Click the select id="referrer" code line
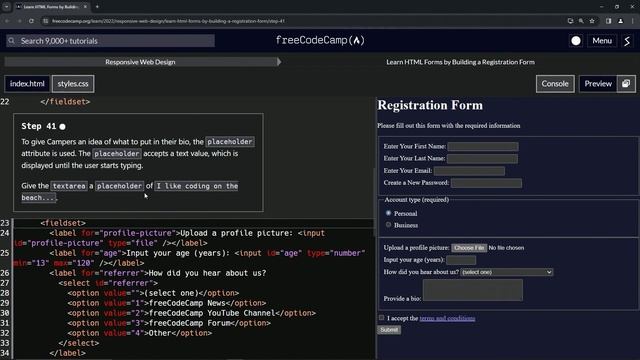 point(108,283)
